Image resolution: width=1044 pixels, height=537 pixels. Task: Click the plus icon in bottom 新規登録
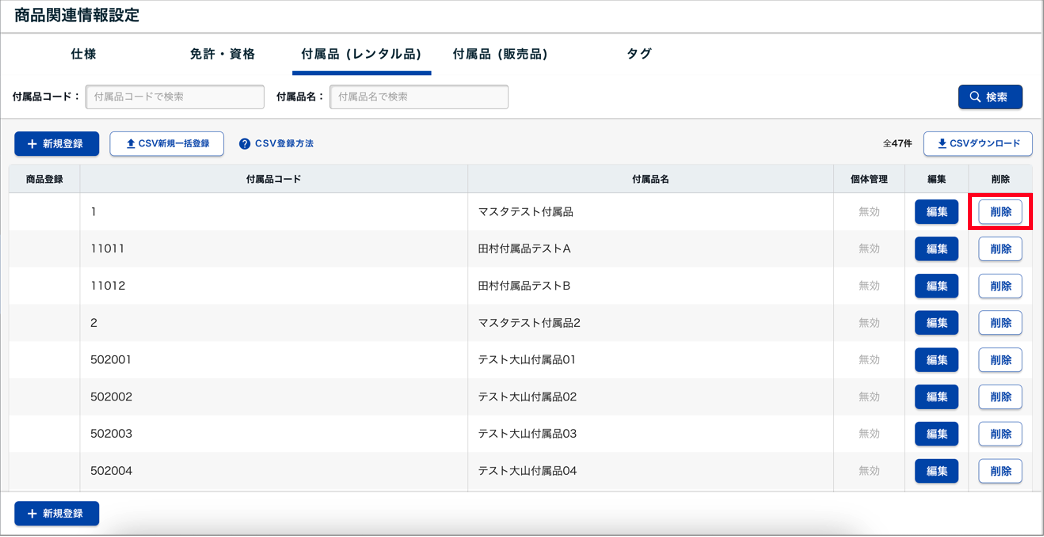point(32,513)
